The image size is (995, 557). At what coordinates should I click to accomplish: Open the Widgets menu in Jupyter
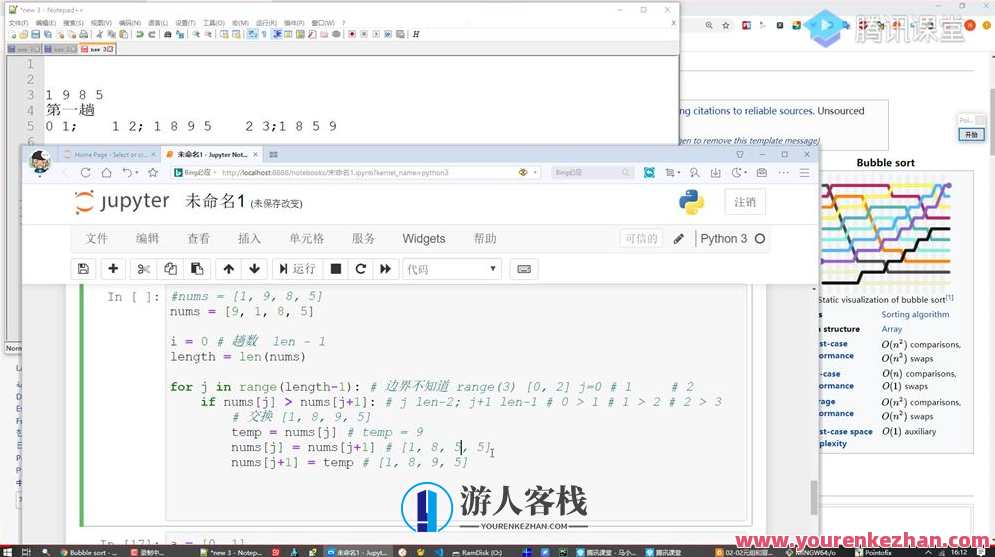click(x=424, y=239)
